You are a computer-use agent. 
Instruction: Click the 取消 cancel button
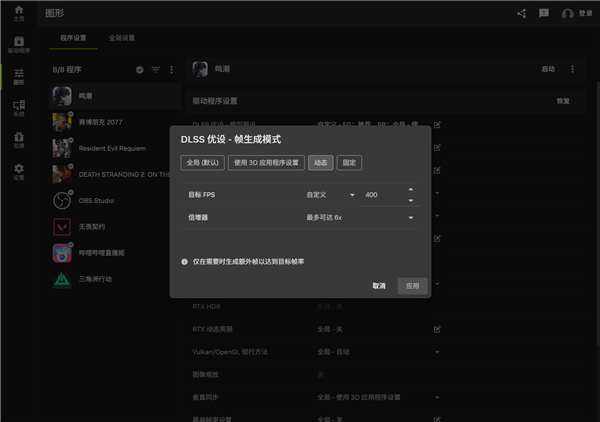(x=379, y=286)
